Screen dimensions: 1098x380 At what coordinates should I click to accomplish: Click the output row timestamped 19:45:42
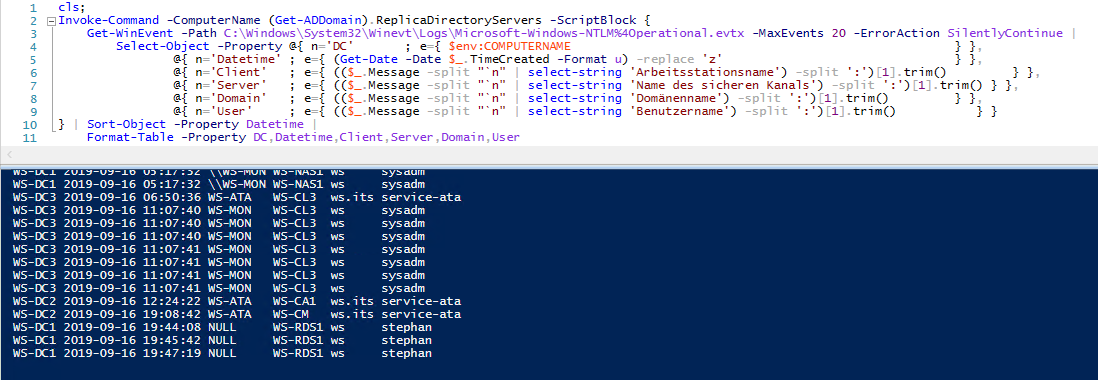click(x=222, y=340)
